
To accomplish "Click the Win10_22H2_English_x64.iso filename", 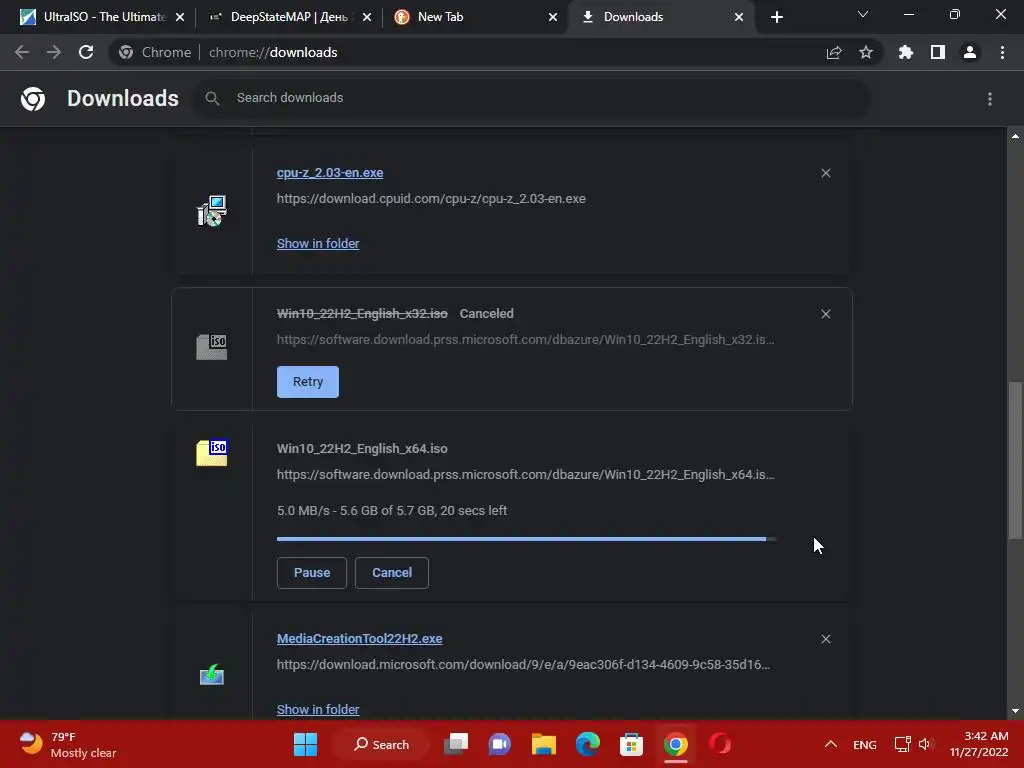I will point(362,449).
